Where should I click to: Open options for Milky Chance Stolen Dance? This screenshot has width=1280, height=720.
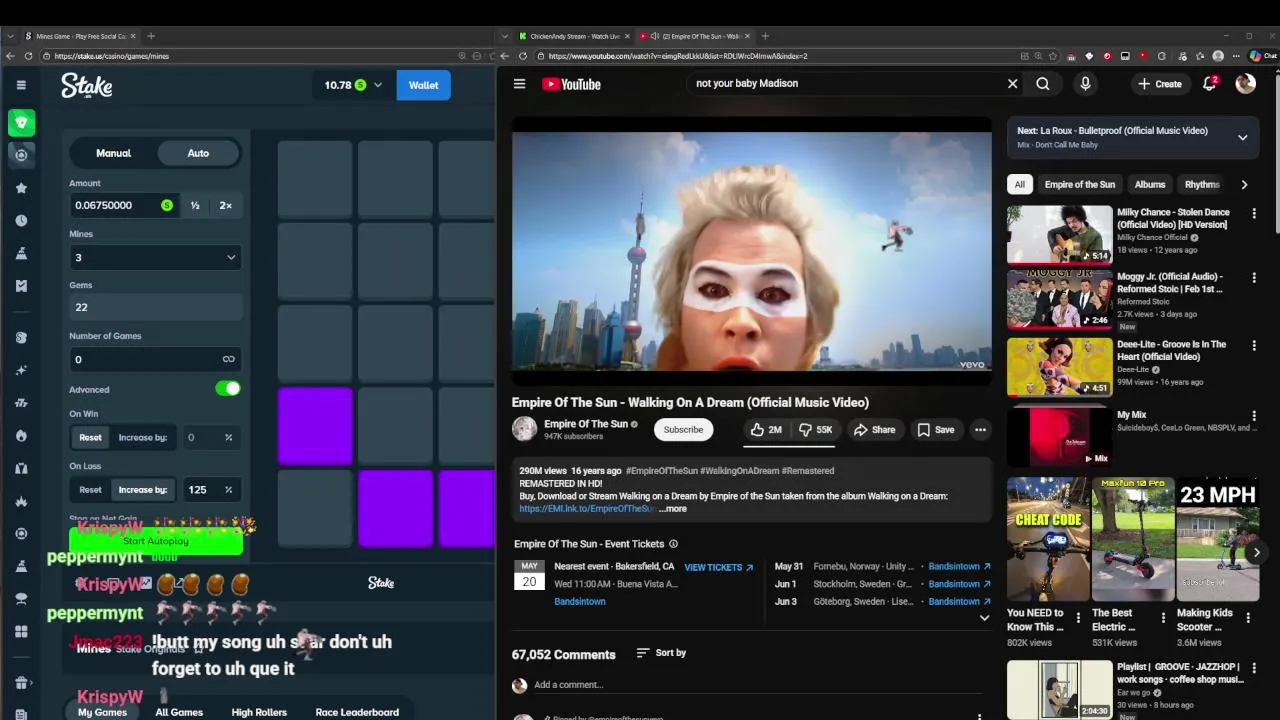pyautogui.click(x=1253, y=213)
